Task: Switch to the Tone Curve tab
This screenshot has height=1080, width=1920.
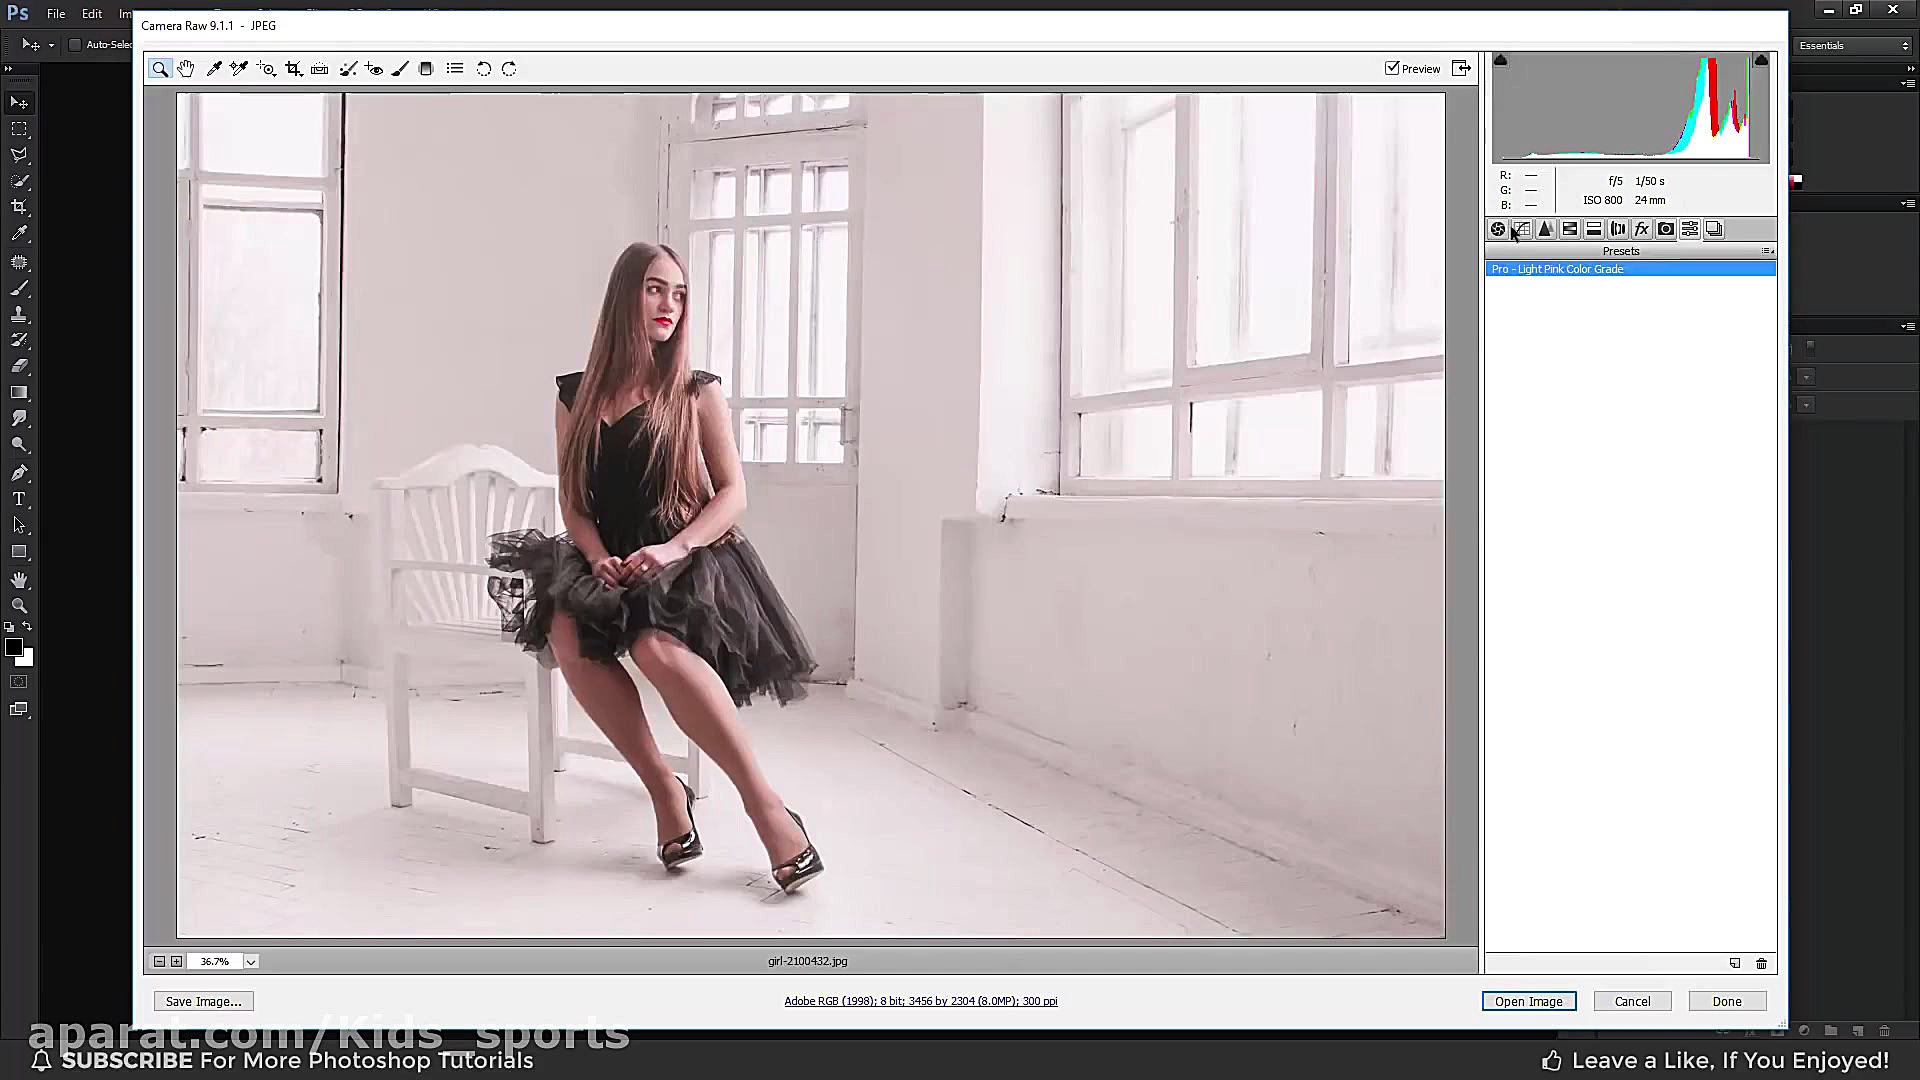Action: [x=1521, y=229]
